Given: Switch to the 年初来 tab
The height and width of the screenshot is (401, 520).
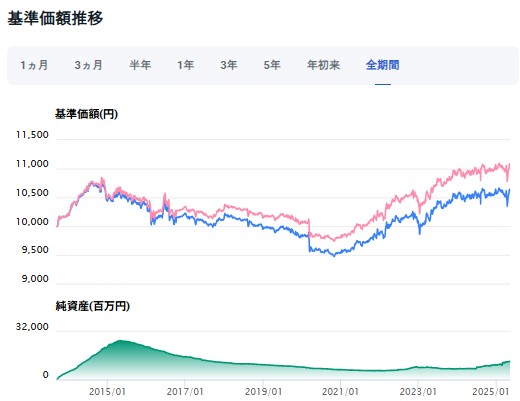Looking at the screenshot, I should point(323,65).
